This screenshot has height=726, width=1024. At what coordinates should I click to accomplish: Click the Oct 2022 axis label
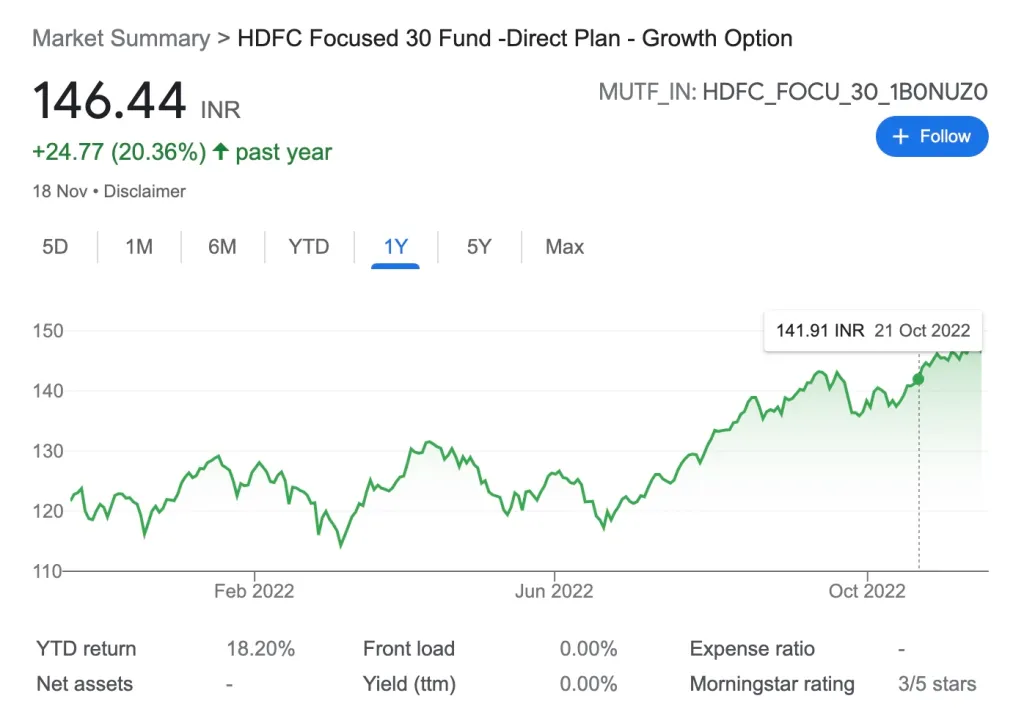pos(867,591)
